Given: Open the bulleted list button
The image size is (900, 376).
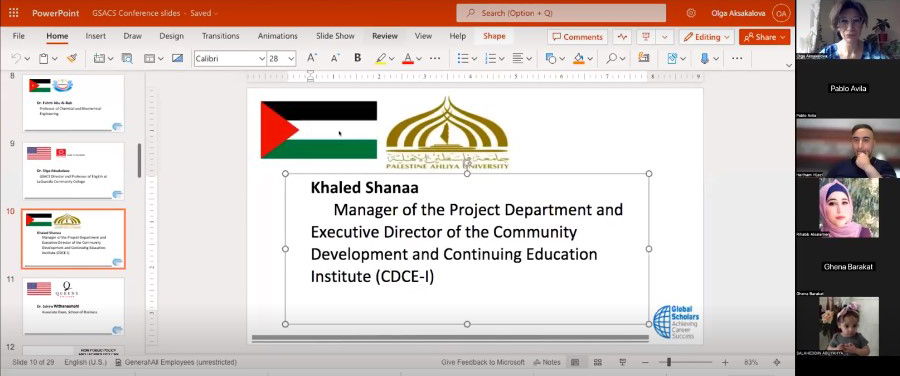Looking at the screenshot, I should tap(463, 58).
